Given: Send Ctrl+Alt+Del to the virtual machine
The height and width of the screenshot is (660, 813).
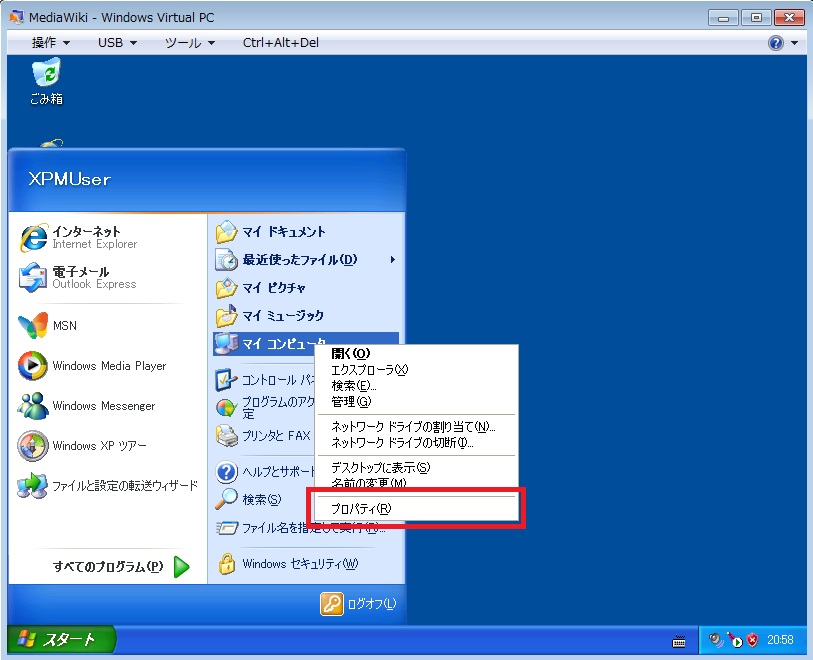Looking at the screenshot, I should pos(281,43).
